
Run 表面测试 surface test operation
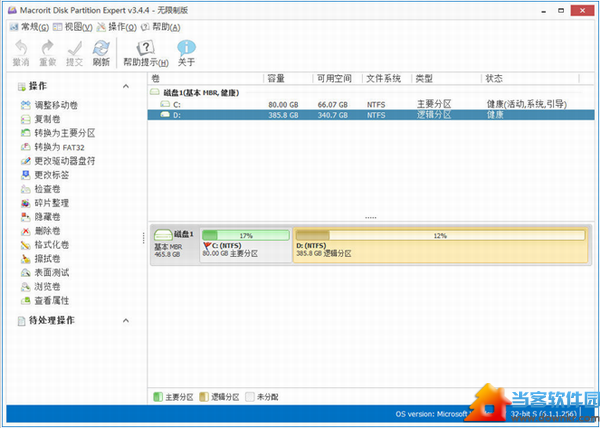click(45, 273)
